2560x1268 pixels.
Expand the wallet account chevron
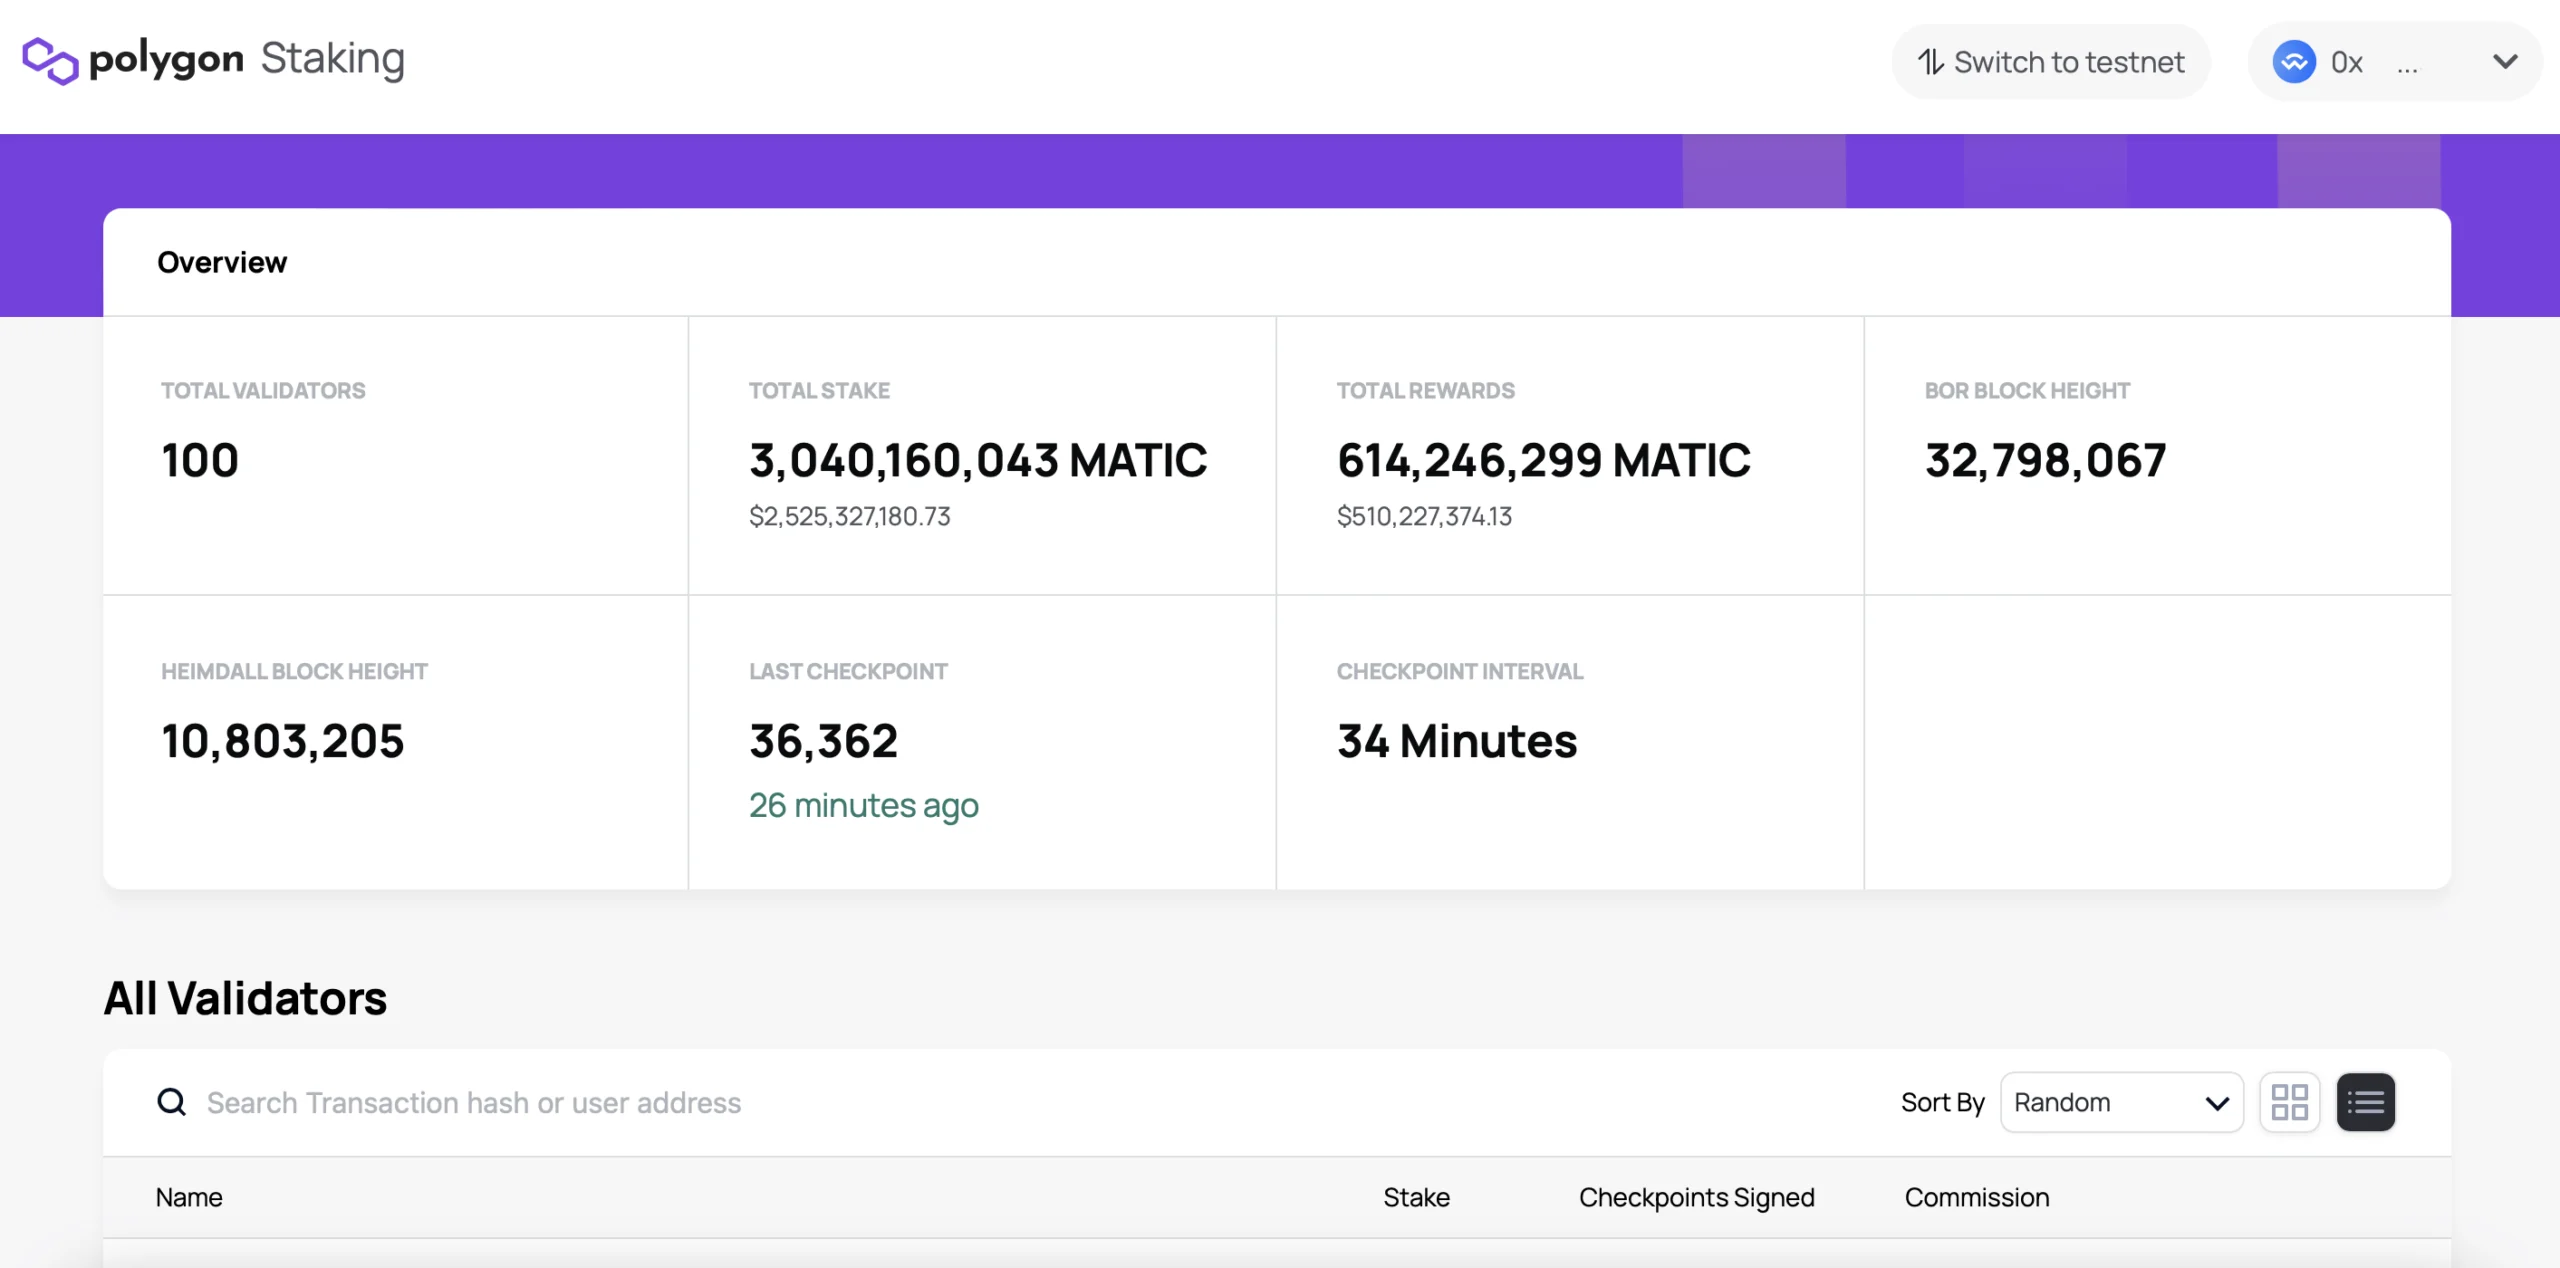(x=2505, y=62)
